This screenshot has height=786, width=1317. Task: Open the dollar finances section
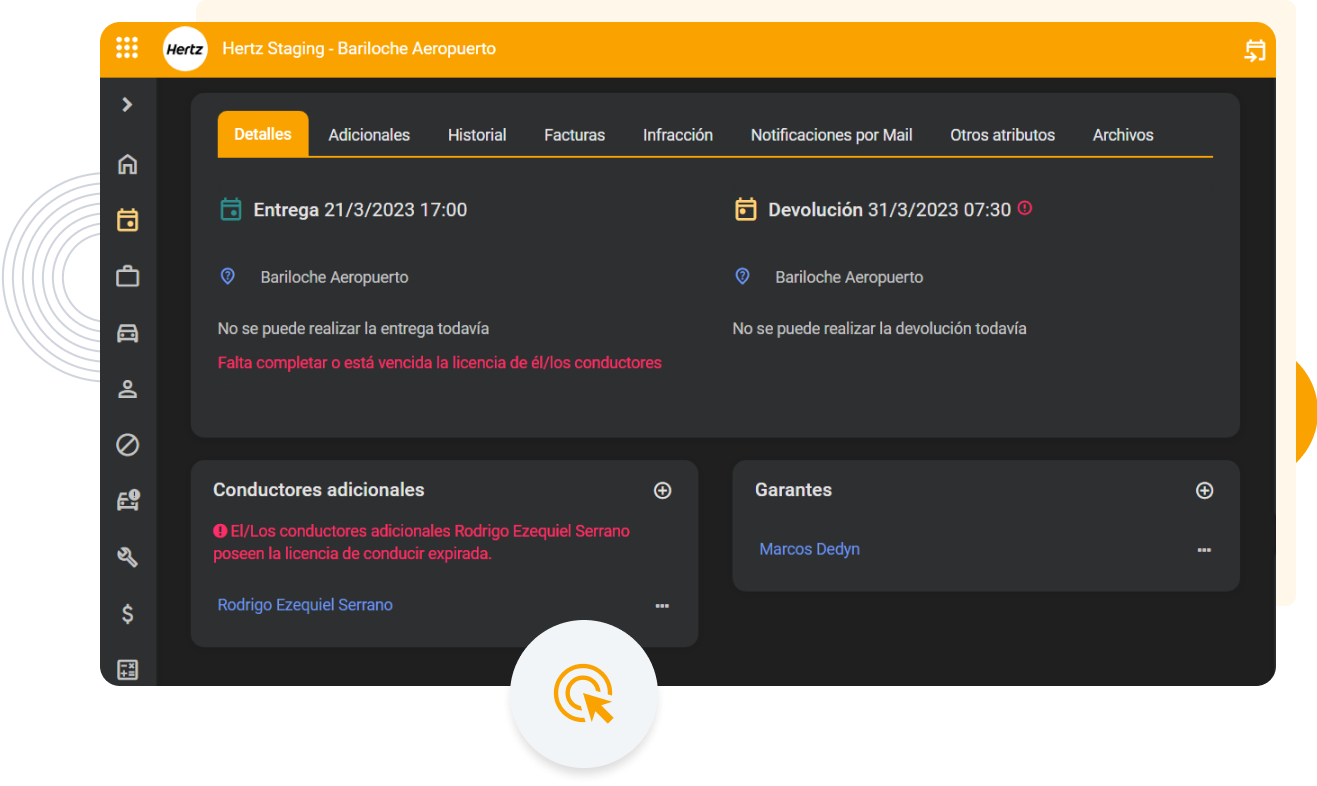(127, 613)
